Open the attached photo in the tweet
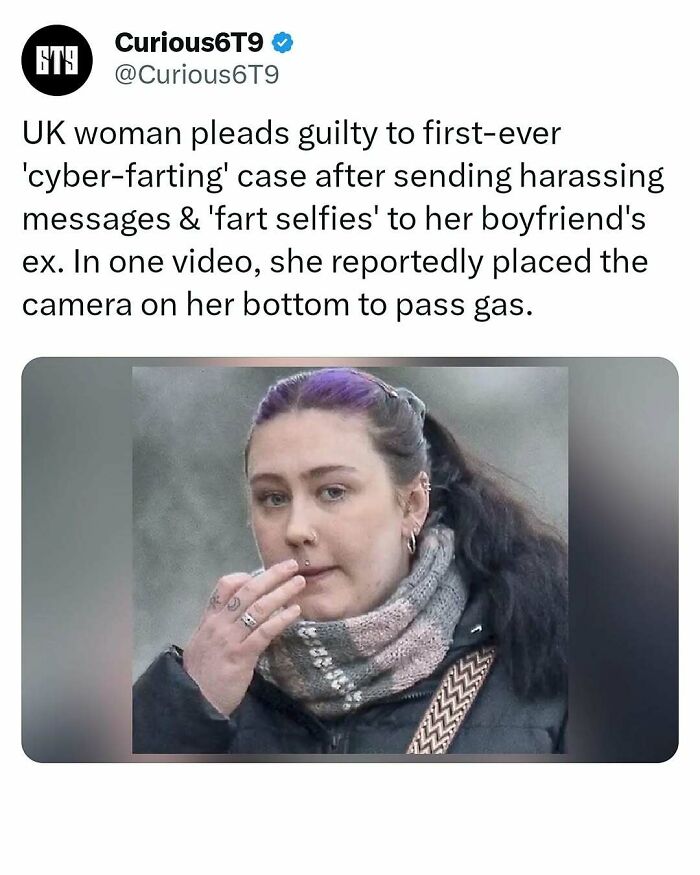This screenshot has width=700, height=875. pos(350,560)
